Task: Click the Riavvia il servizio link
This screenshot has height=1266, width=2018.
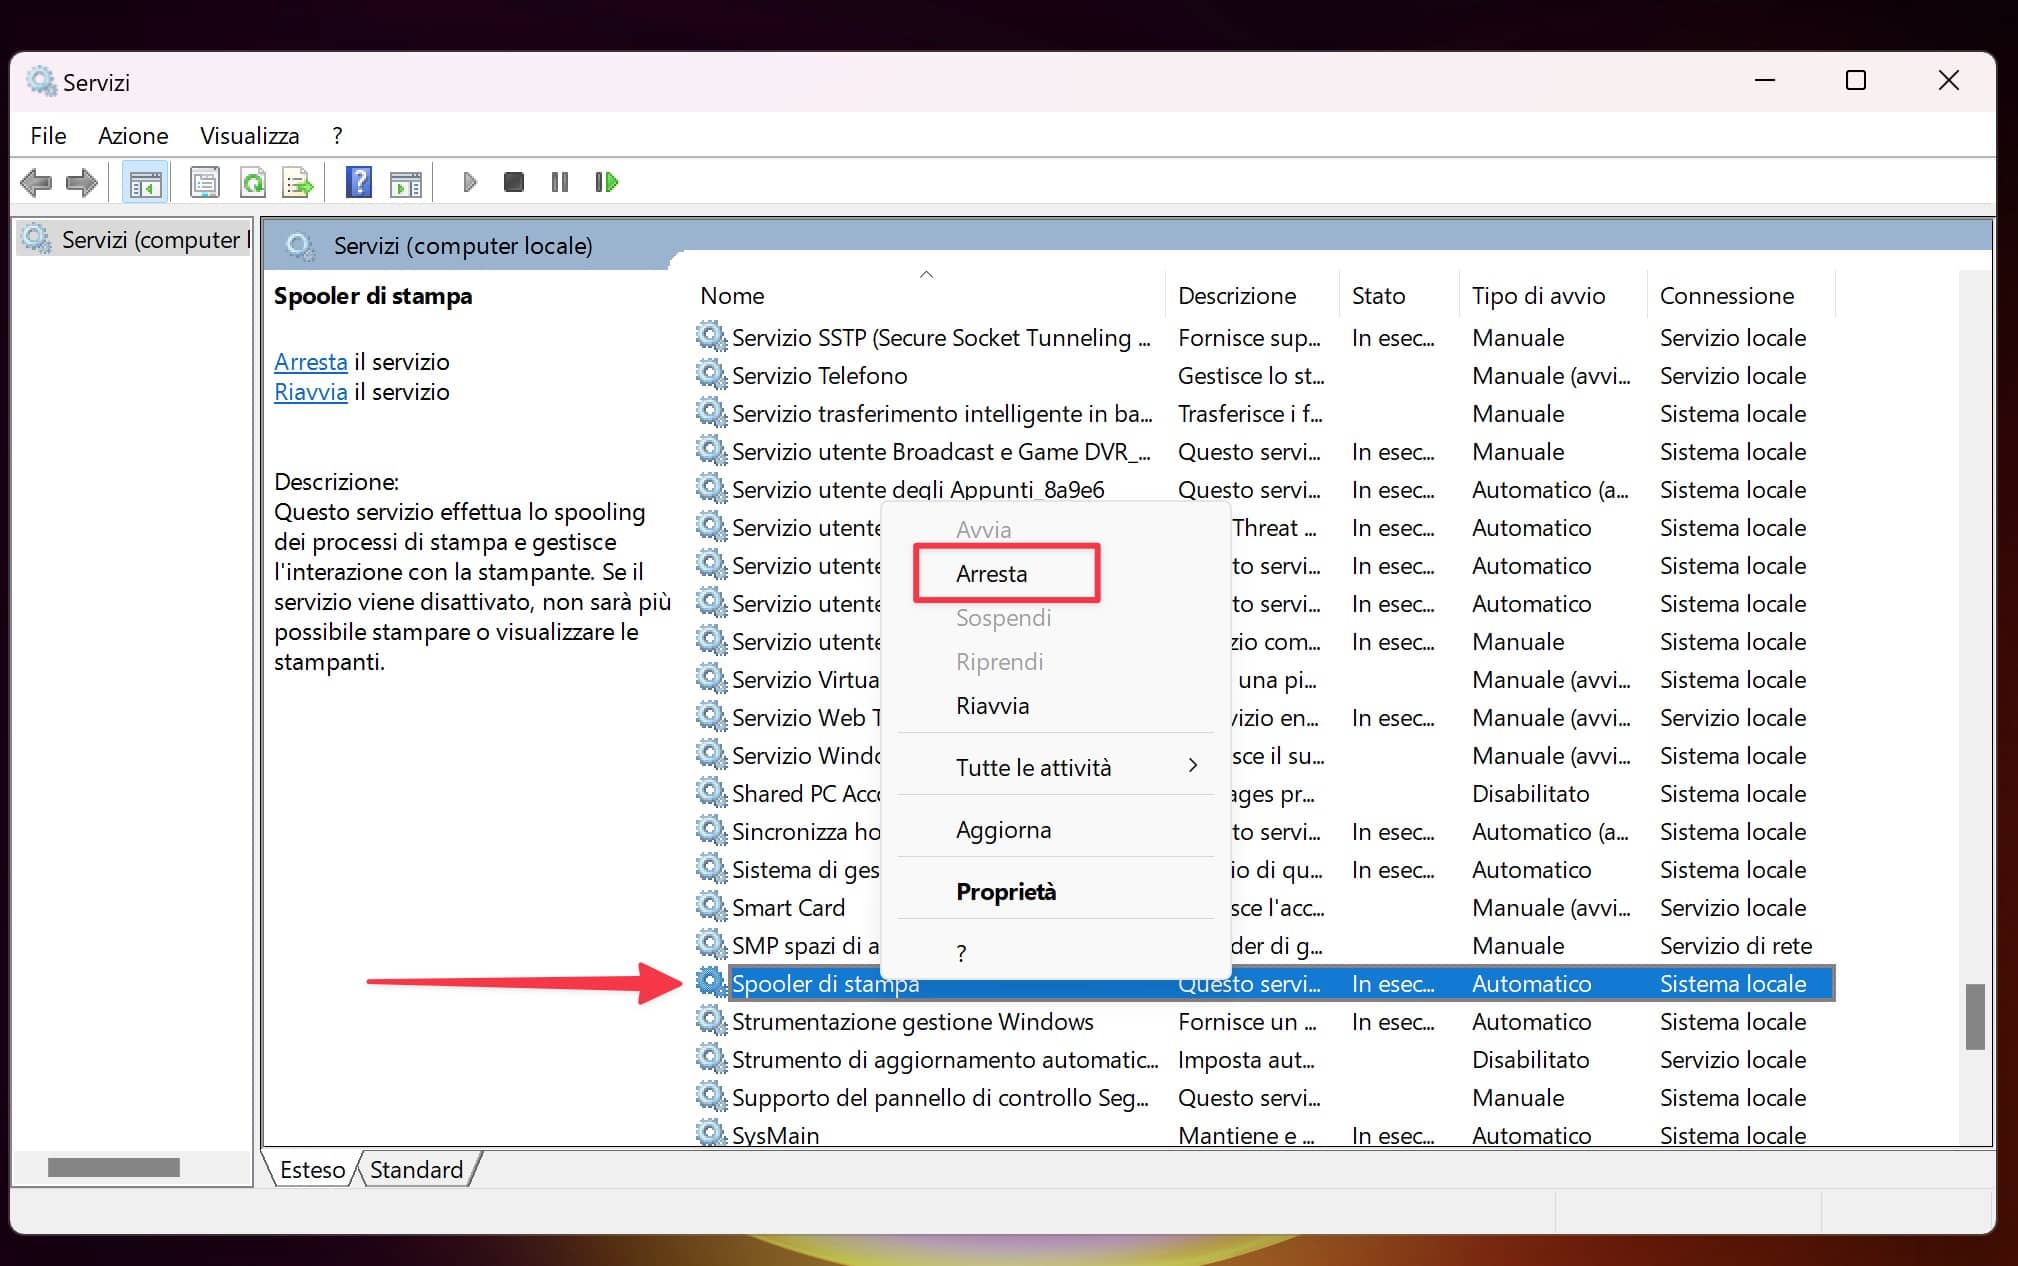Action: coord(311,392)
